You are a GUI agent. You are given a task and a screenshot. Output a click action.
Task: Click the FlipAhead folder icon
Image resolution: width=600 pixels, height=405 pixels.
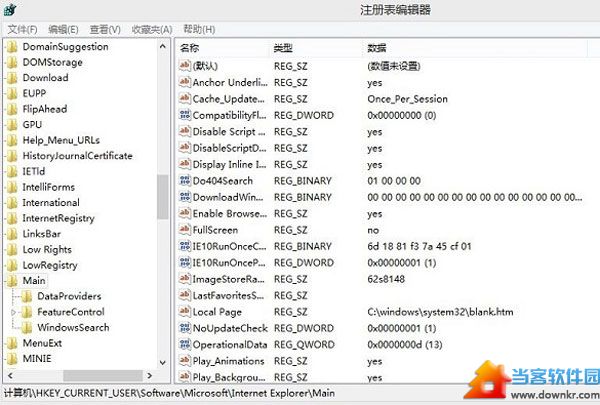(12, 109)
